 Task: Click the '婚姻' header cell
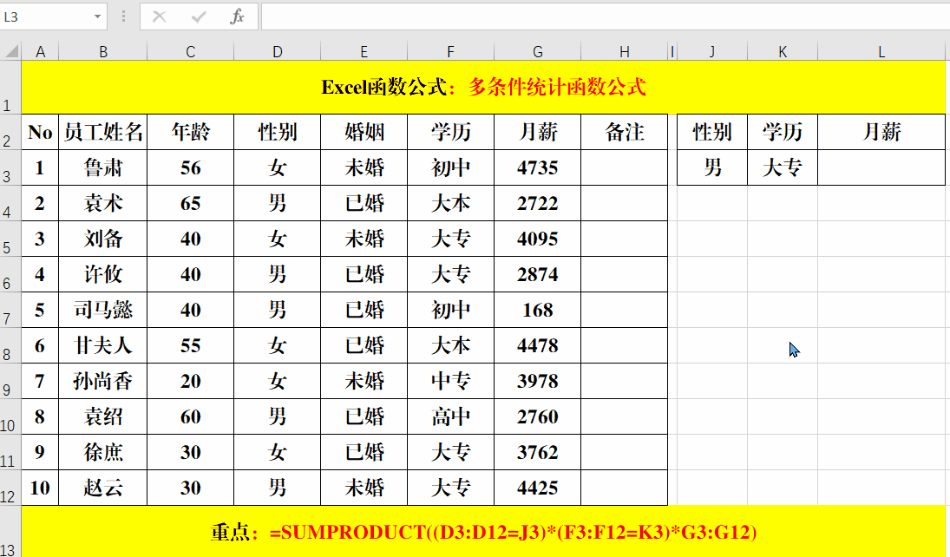tap(364, 132)
